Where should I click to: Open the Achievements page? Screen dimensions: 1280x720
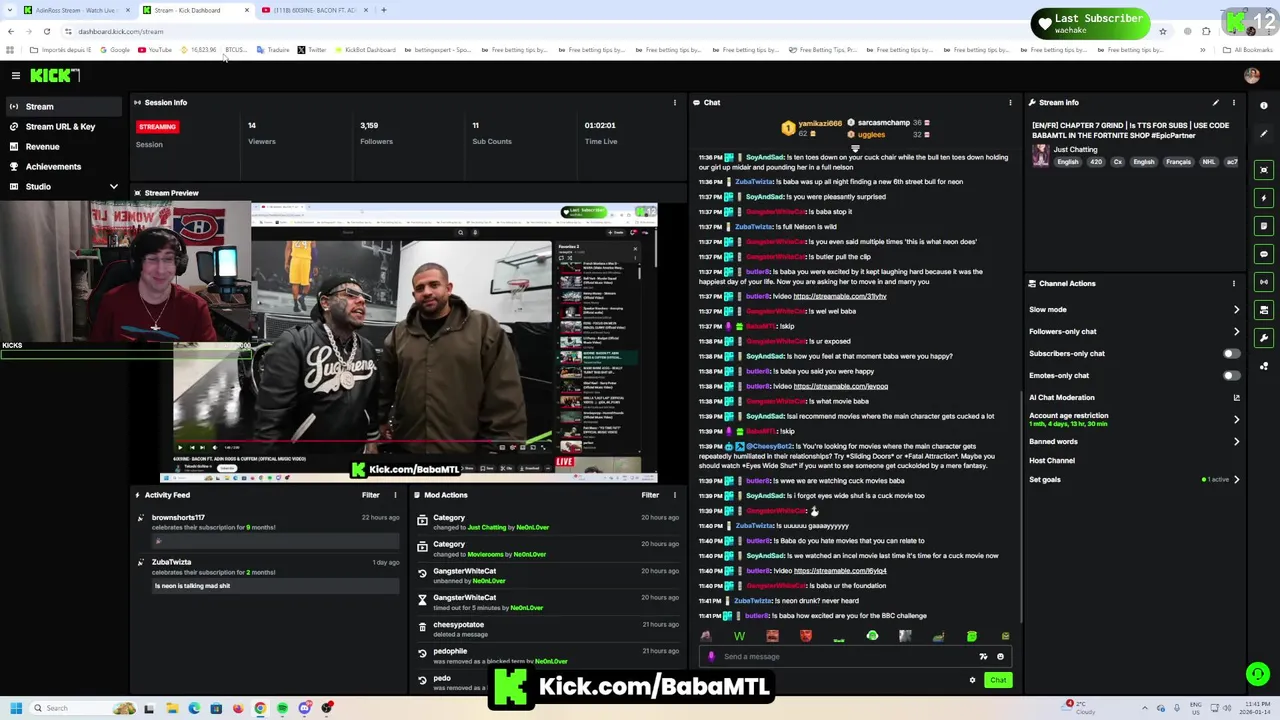[x=62, y=166]
